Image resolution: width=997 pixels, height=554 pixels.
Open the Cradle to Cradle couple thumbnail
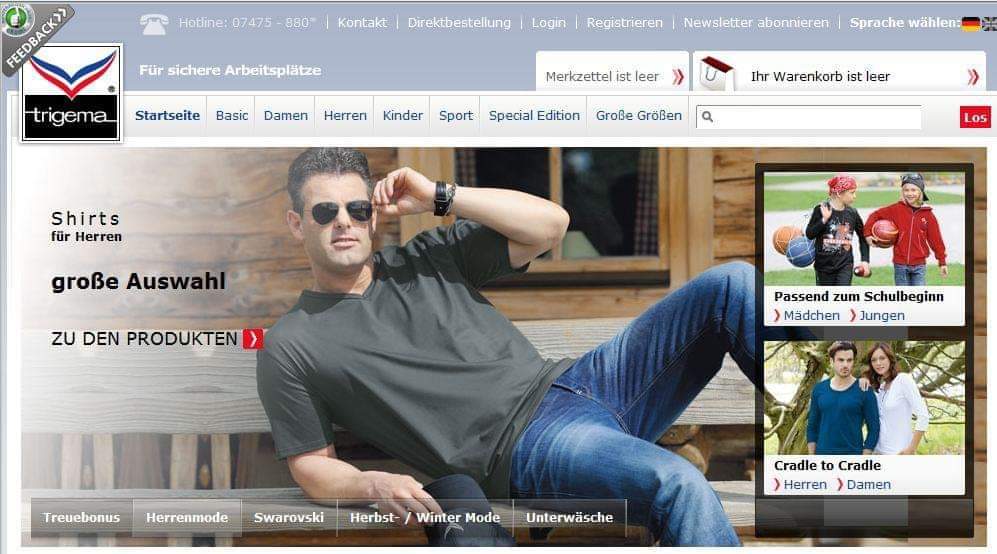(864, 398)
